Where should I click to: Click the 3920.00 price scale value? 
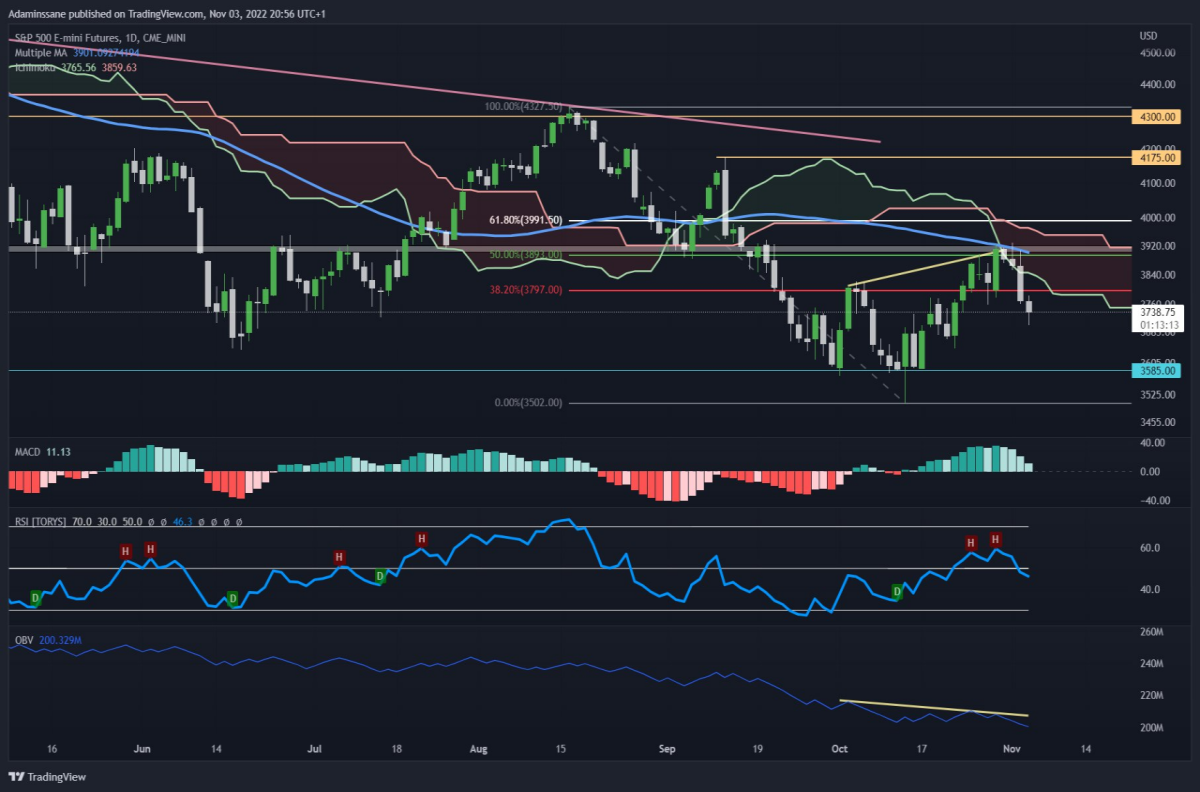(x=1159, y=246)
